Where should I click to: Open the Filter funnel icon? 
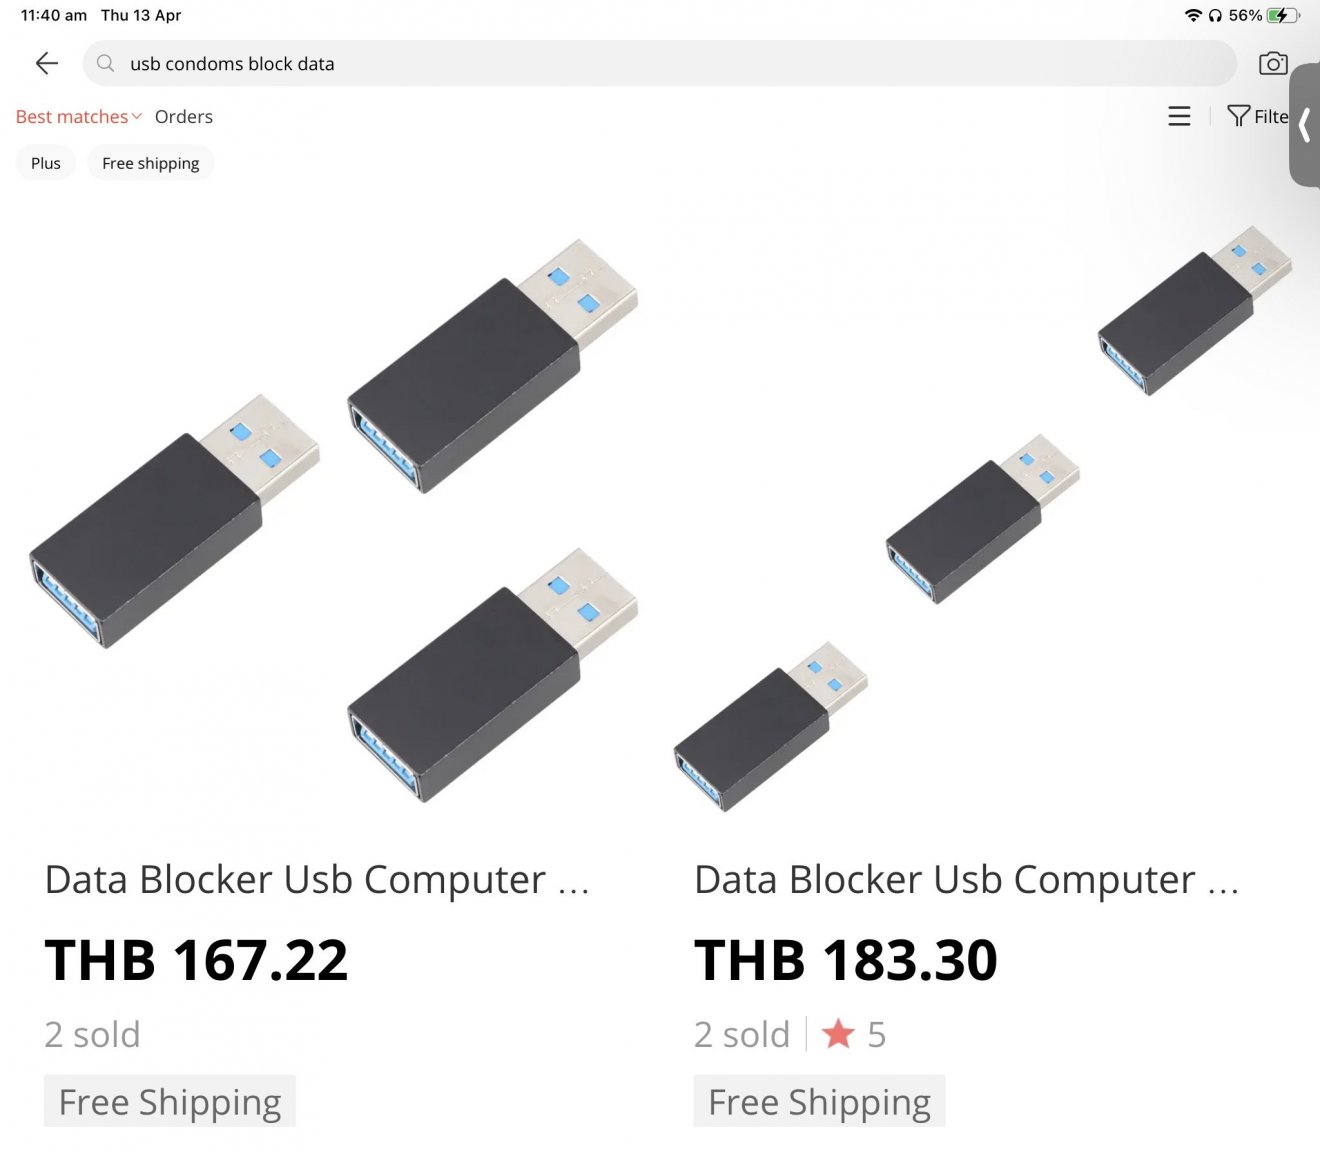click(x=1238, y=116)
